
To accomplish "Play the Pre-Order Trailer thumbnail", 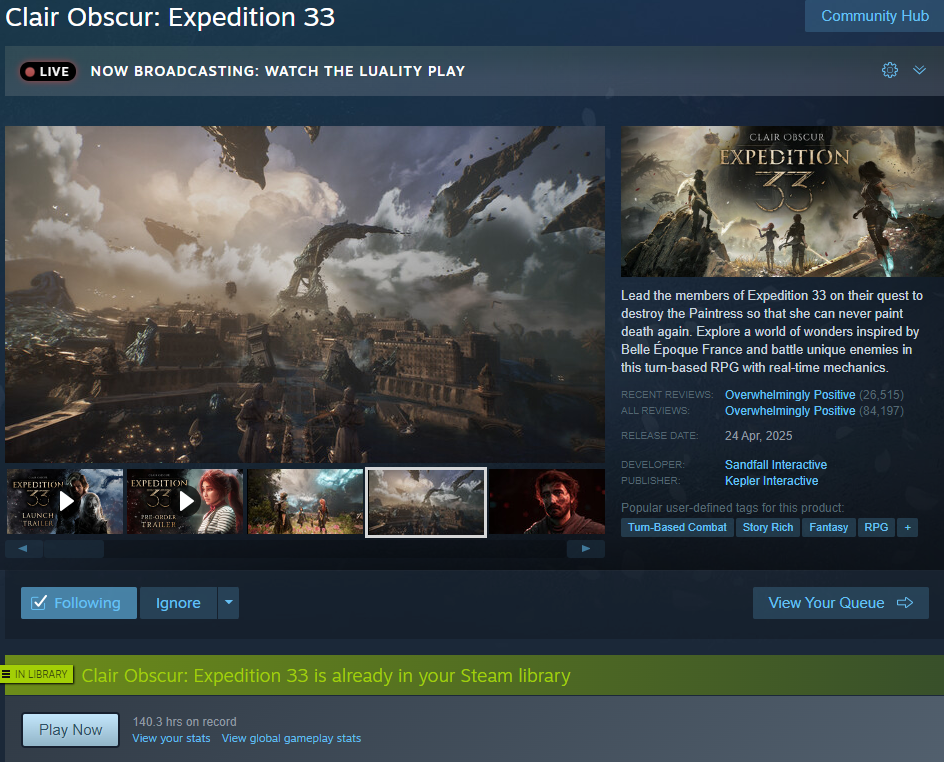I will tap(185, 501).
